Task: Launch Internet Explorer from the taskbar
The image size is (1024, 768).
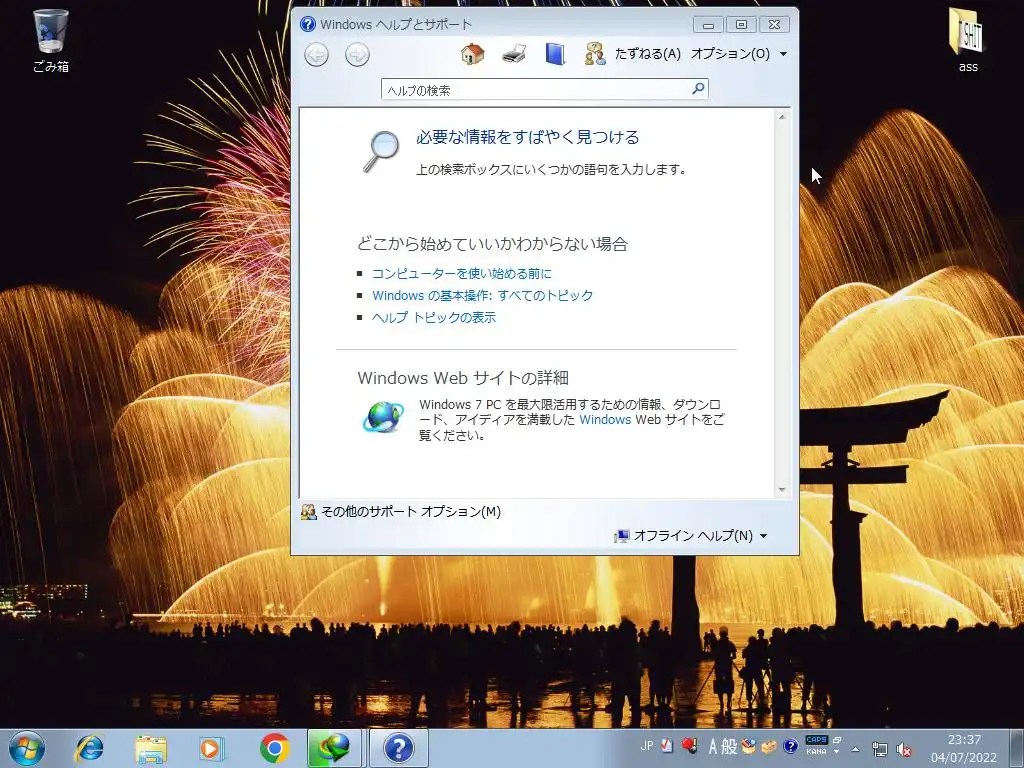Action: point(89,748)
